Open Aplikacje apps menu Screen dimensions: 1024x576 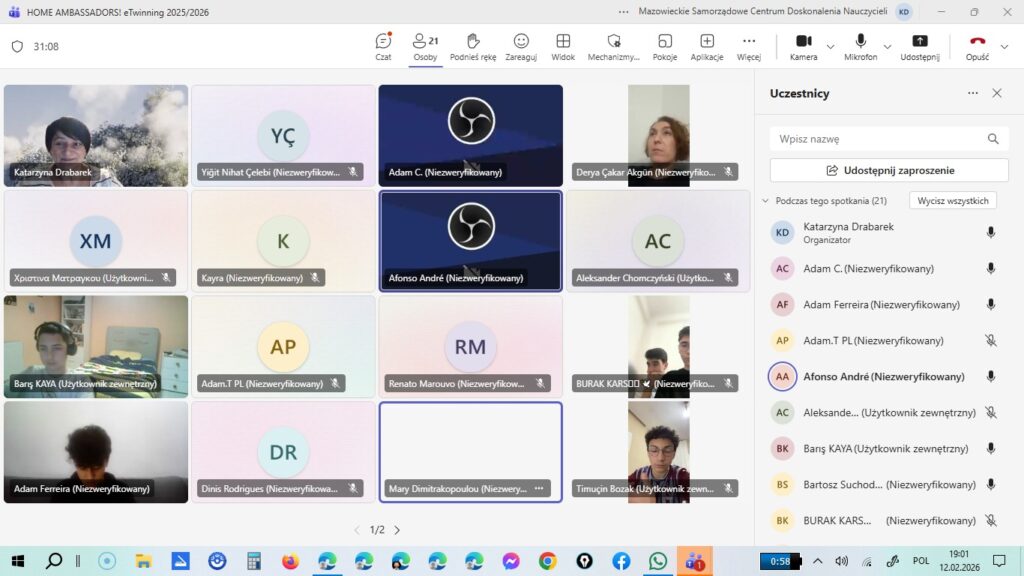[707, 47]
